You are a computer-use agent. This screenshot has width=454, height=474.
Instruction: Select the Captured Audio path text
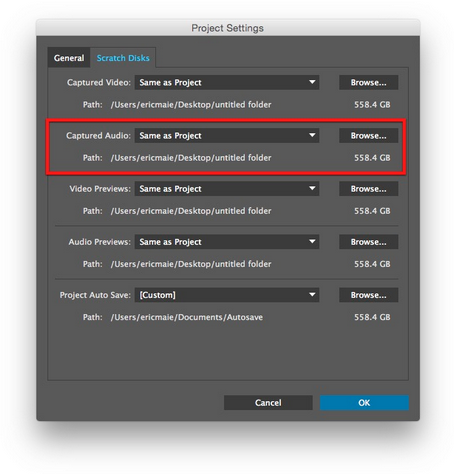pos(191,158)
